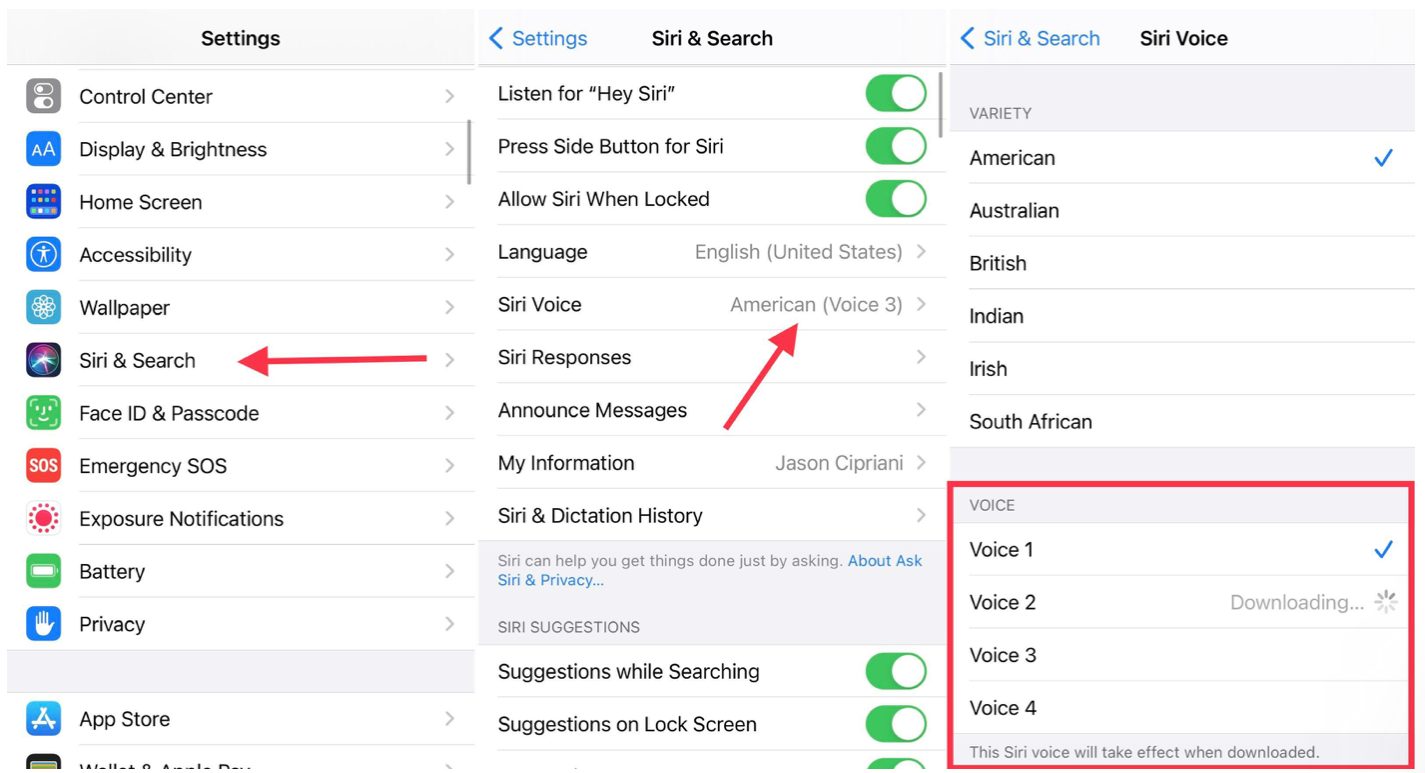Tap the Siri & Search icon

[x=43, y=360]
